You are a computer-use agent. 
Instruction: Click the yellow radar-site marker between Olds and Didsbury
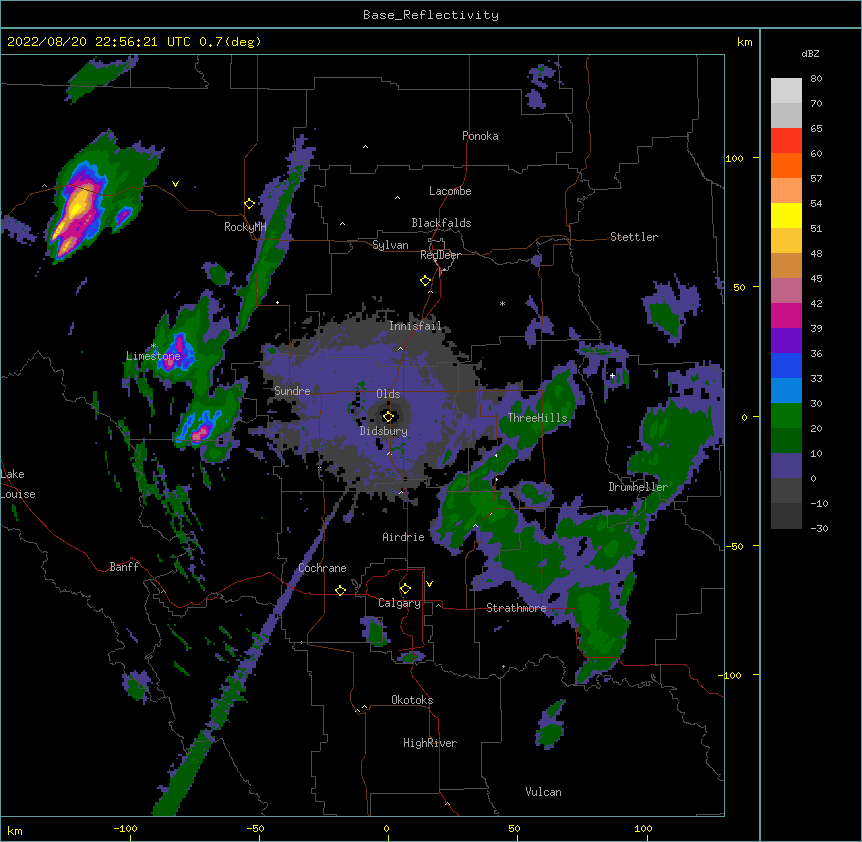click(388, 417)
